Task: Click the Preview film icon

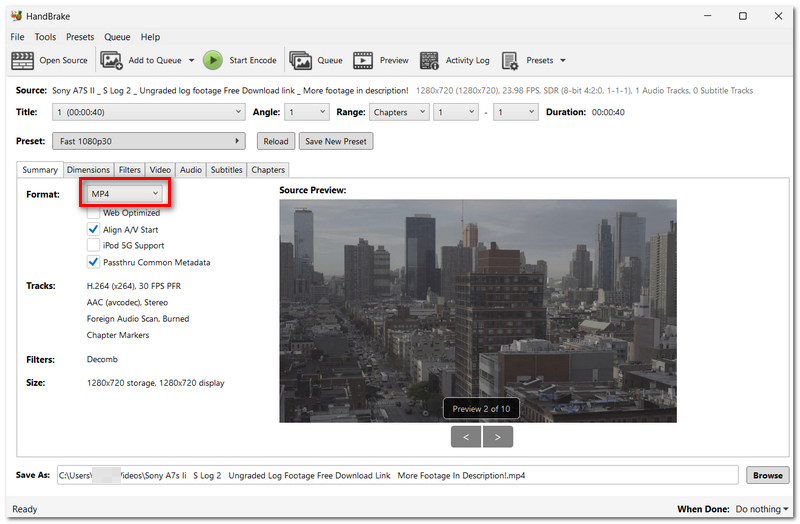Action: (363, 60)
